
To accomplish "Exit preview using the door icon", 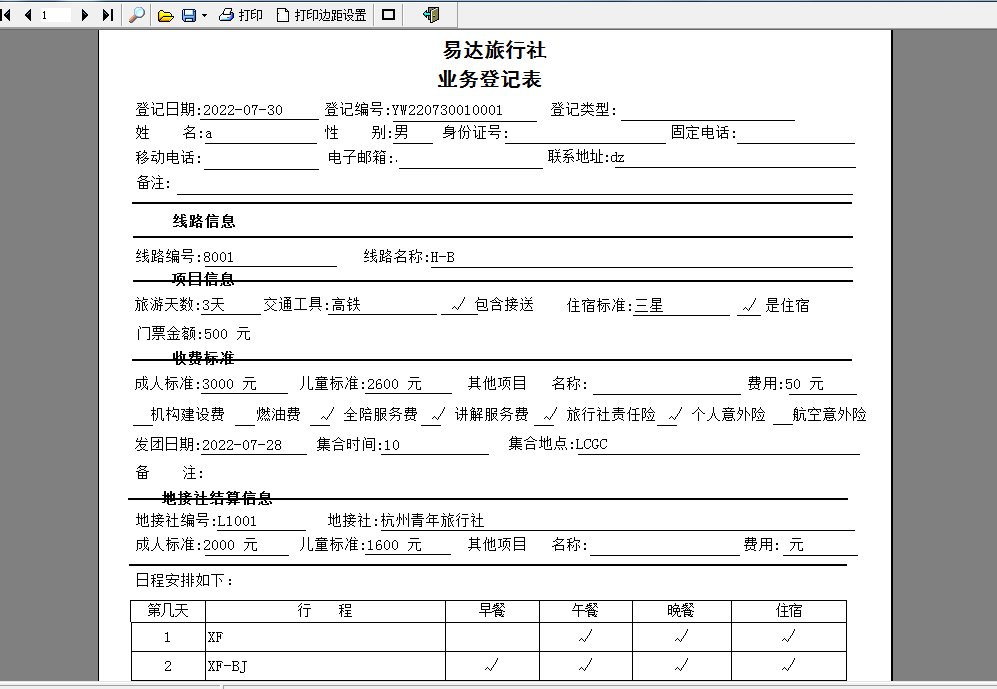I will pos(431,15).
